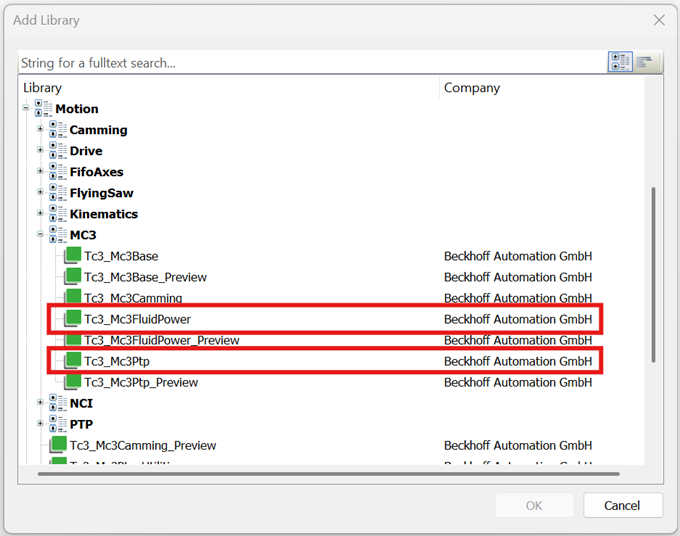This screenshot has height=536, width=680.
Task: Switch to flat list view icon
Action: pos(645,62)
